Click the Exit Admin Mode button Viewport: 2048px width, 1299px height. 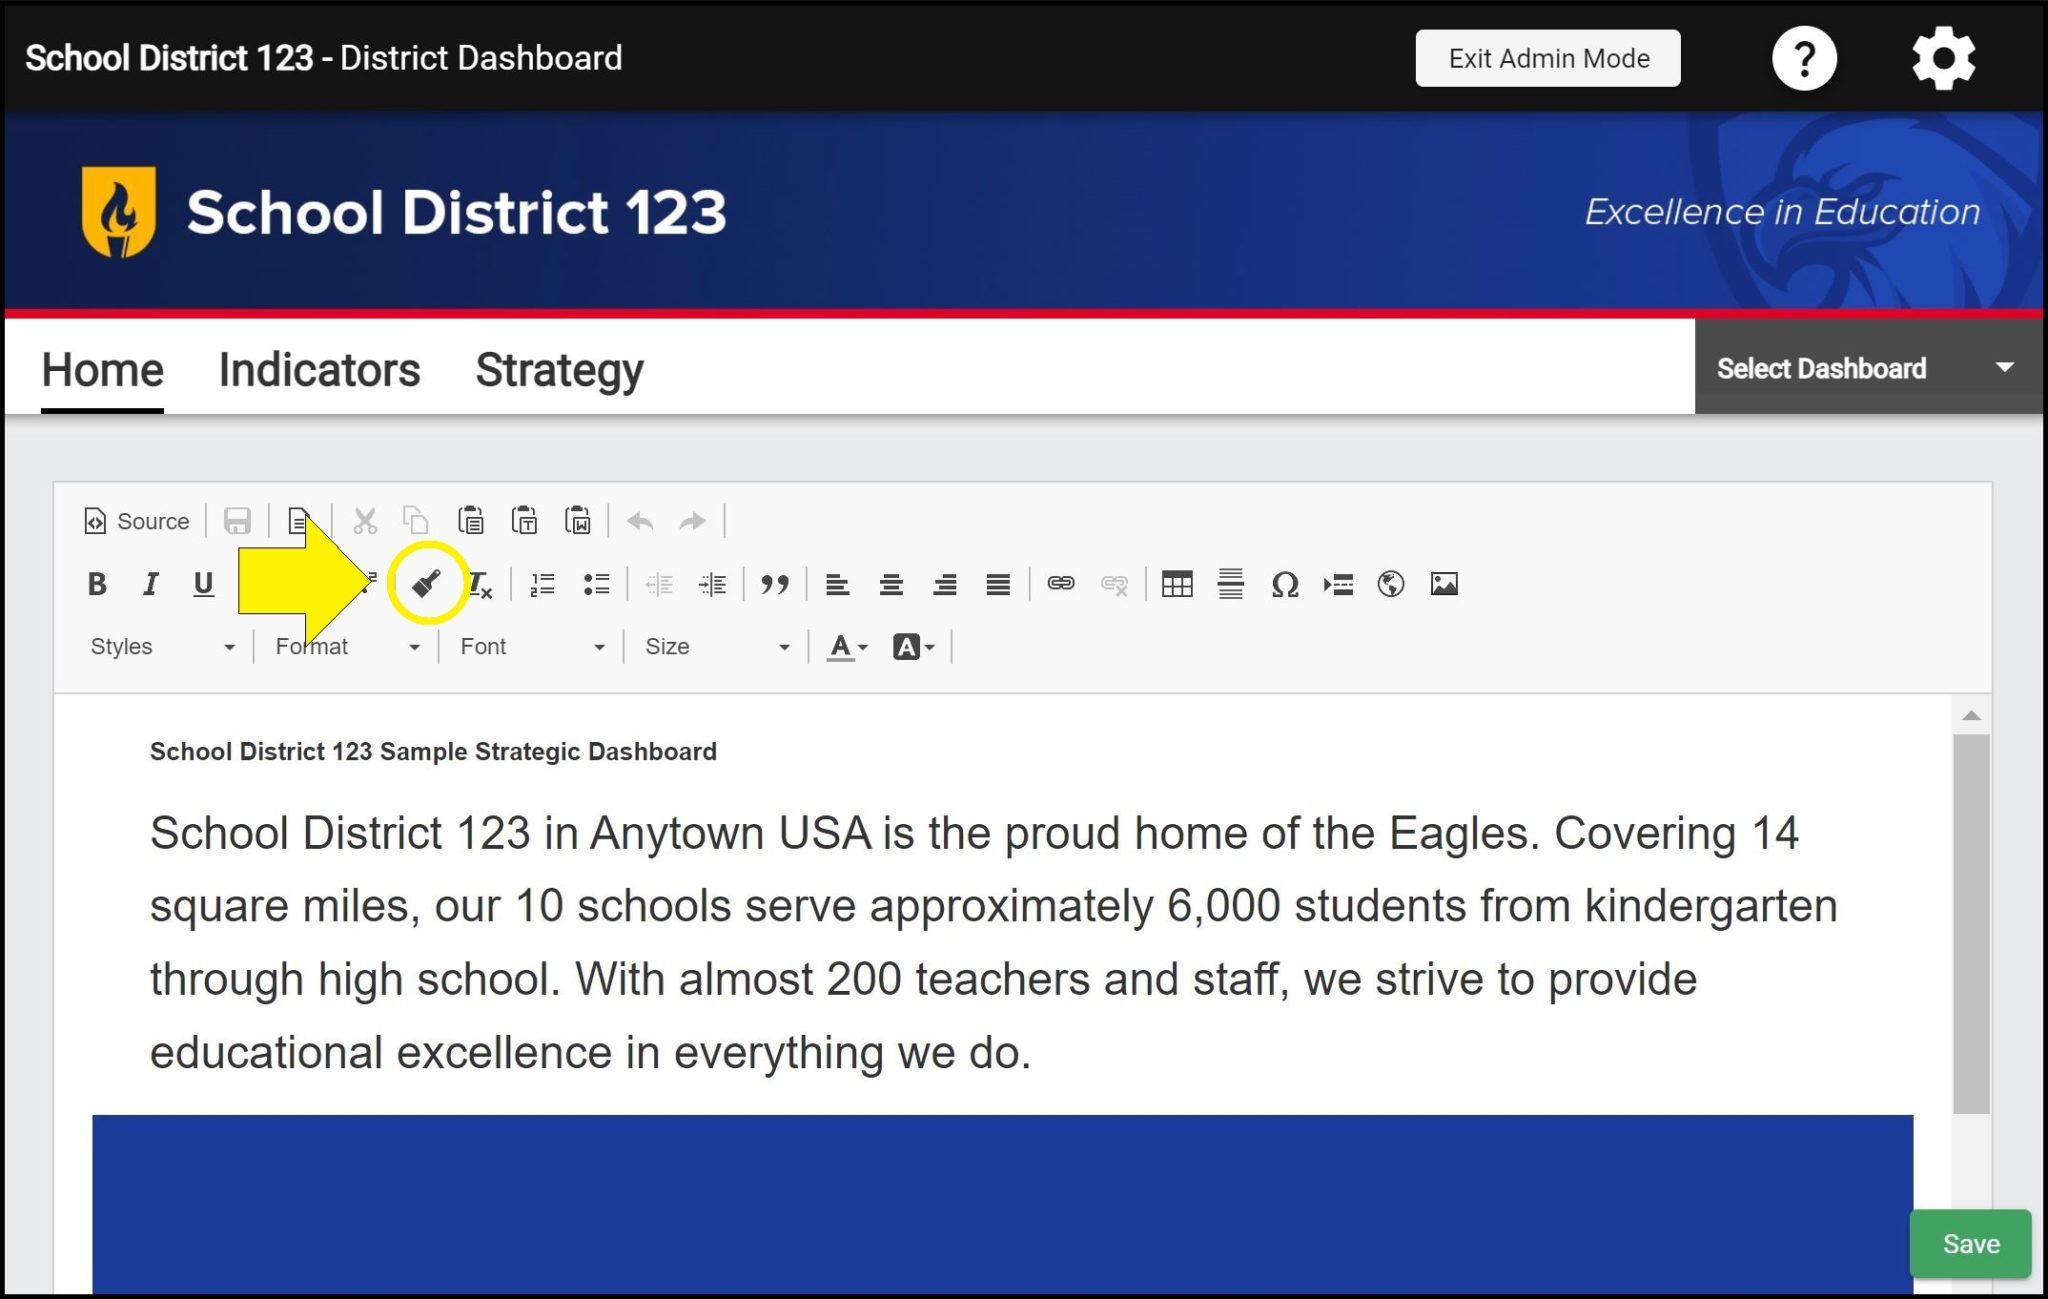[1547, 58]
